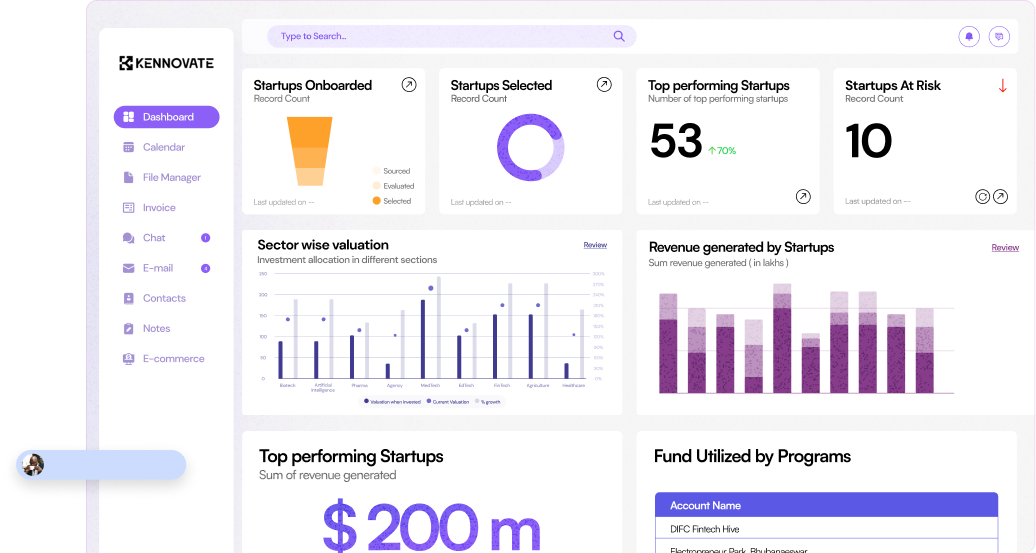Viewport: 1036px width, 553px height.
Task: Refresh the Startups At Risk card
Action: tap(982, 197)
